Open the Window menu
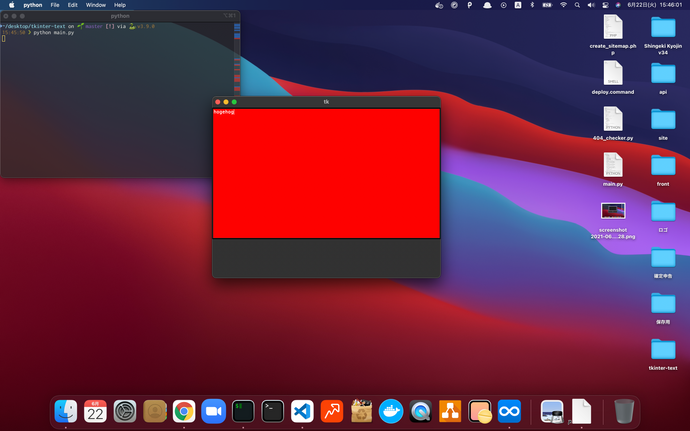The height and width of the screenshot is (431, 690). [x=95, y=5]
